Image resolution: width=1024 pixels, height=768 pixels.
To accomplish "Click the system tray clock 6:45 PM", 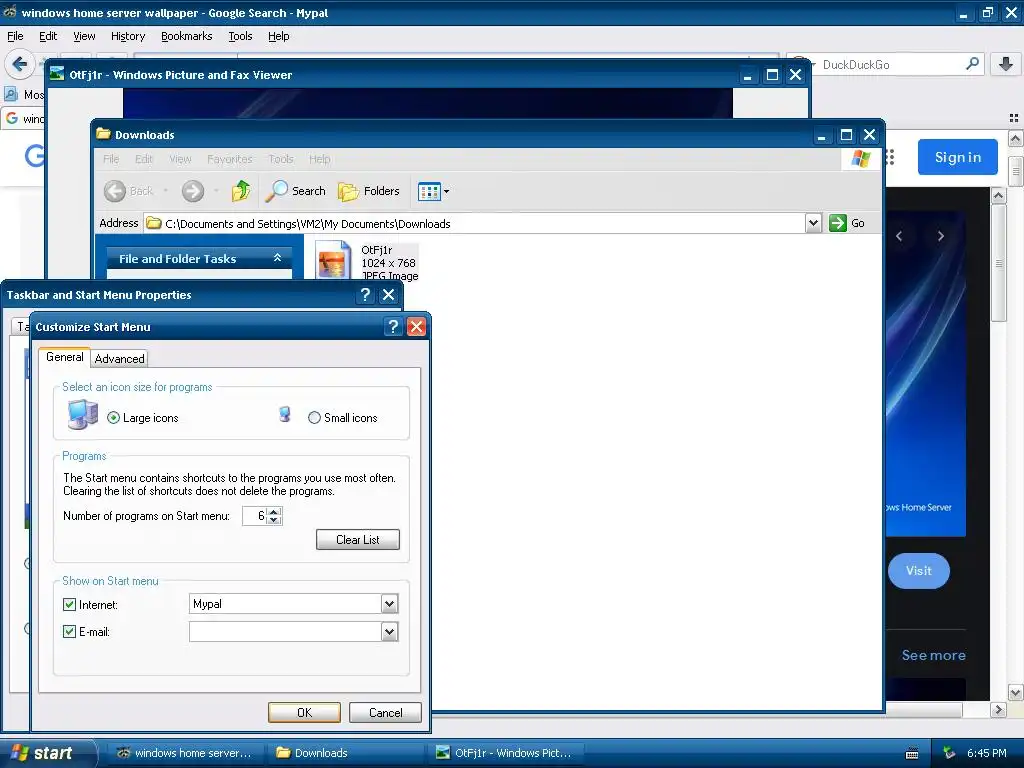I will pos(987,753).
